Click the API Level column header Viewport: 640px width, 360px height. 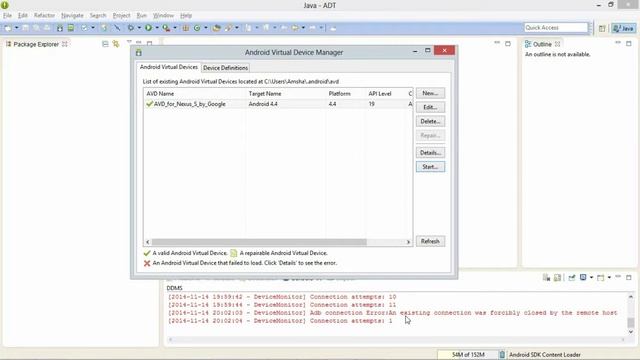click(385, 93)
